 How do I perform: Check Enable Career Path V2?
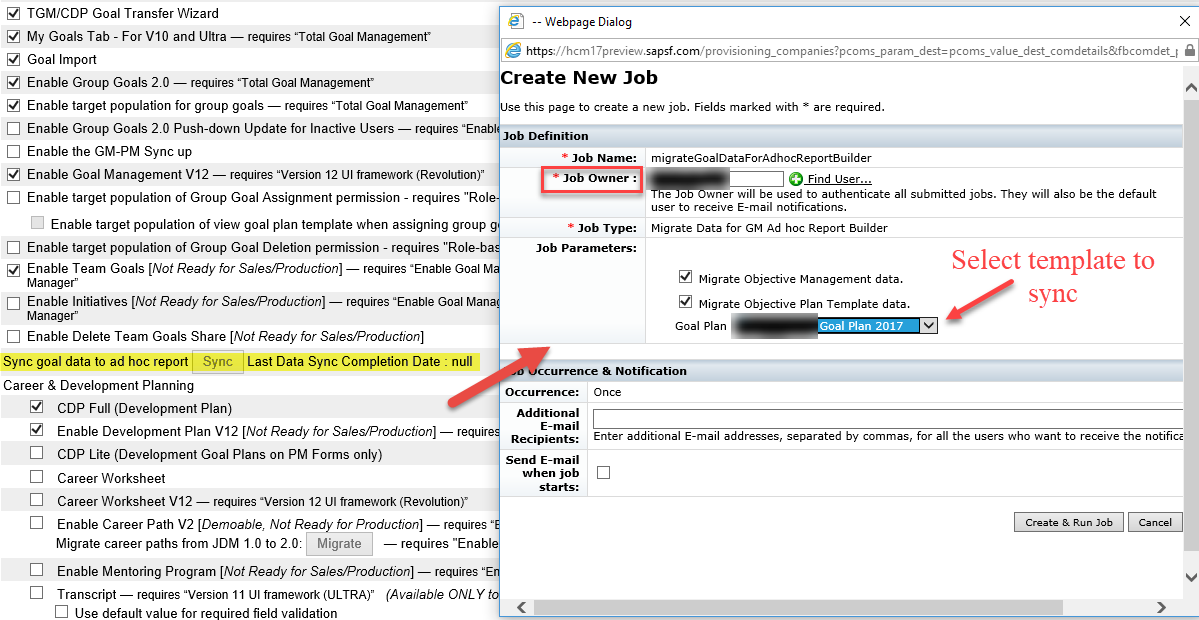click(37, 523)
